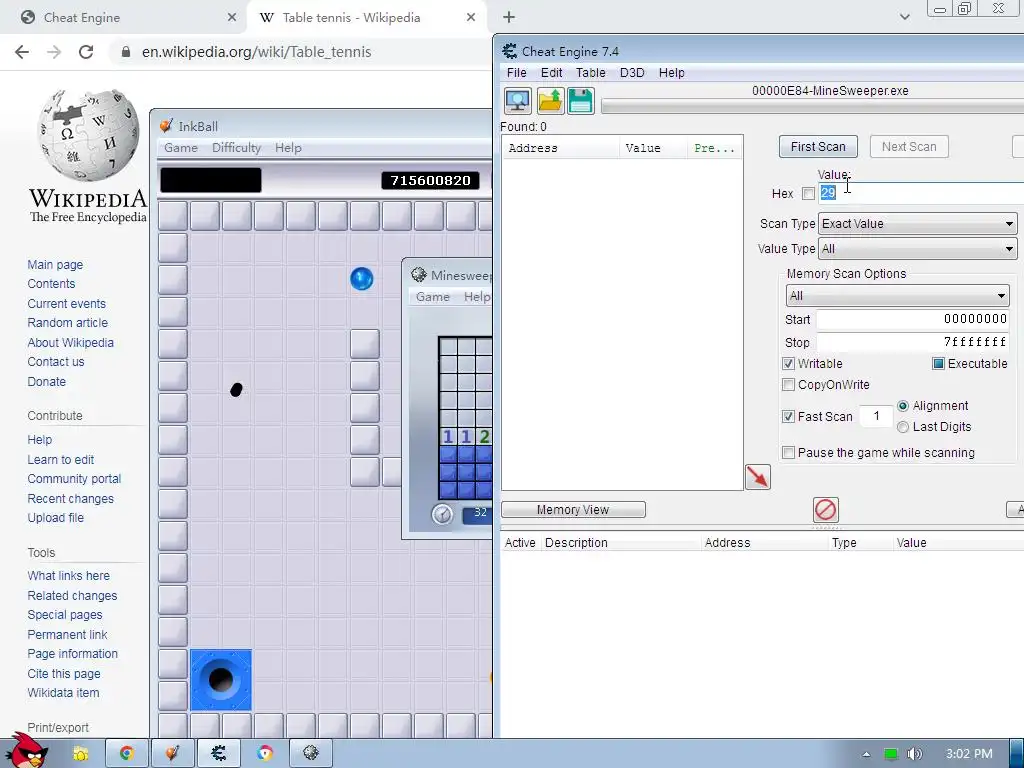Open a new browser tab with plus
The height and width of the screenshot is (768, 1024).
509,18
